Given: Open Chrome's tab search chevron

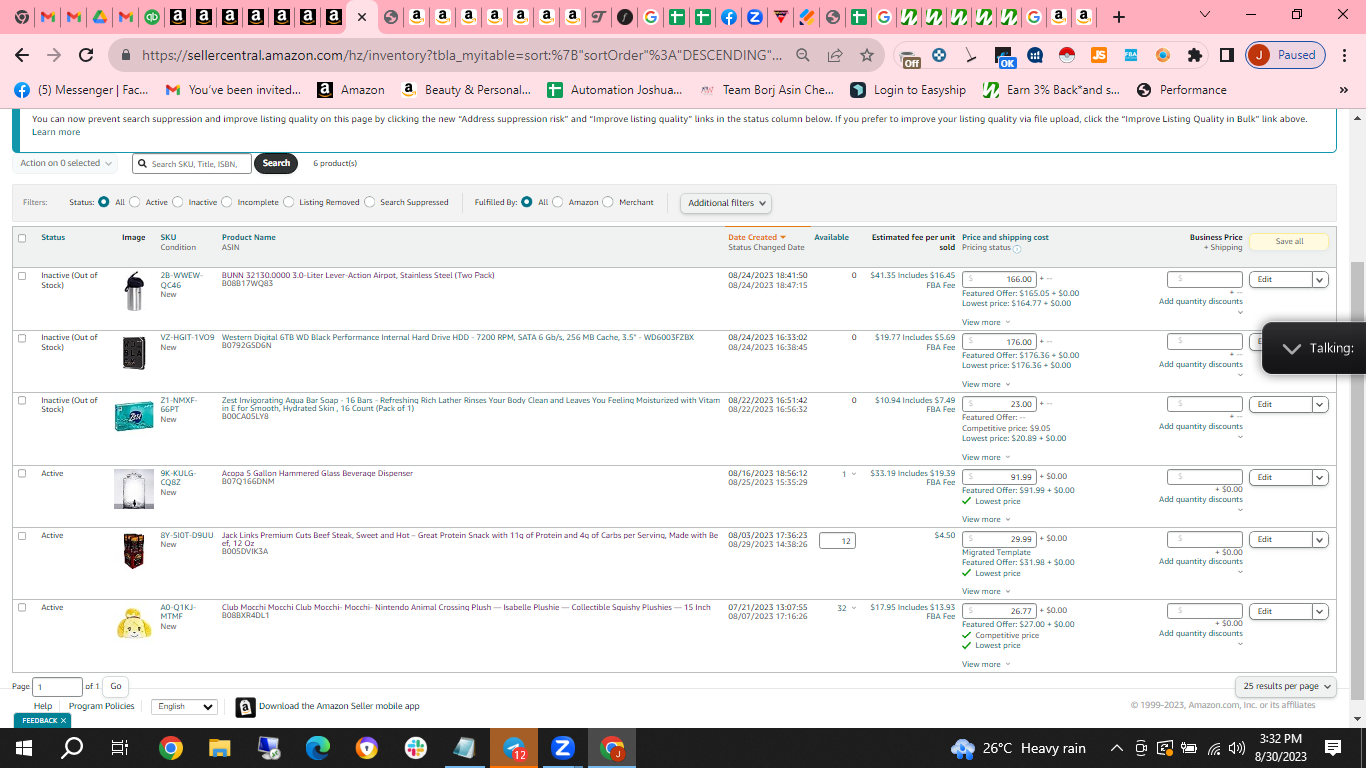Looking at the screenshot, I should [x=1204, y=15].
